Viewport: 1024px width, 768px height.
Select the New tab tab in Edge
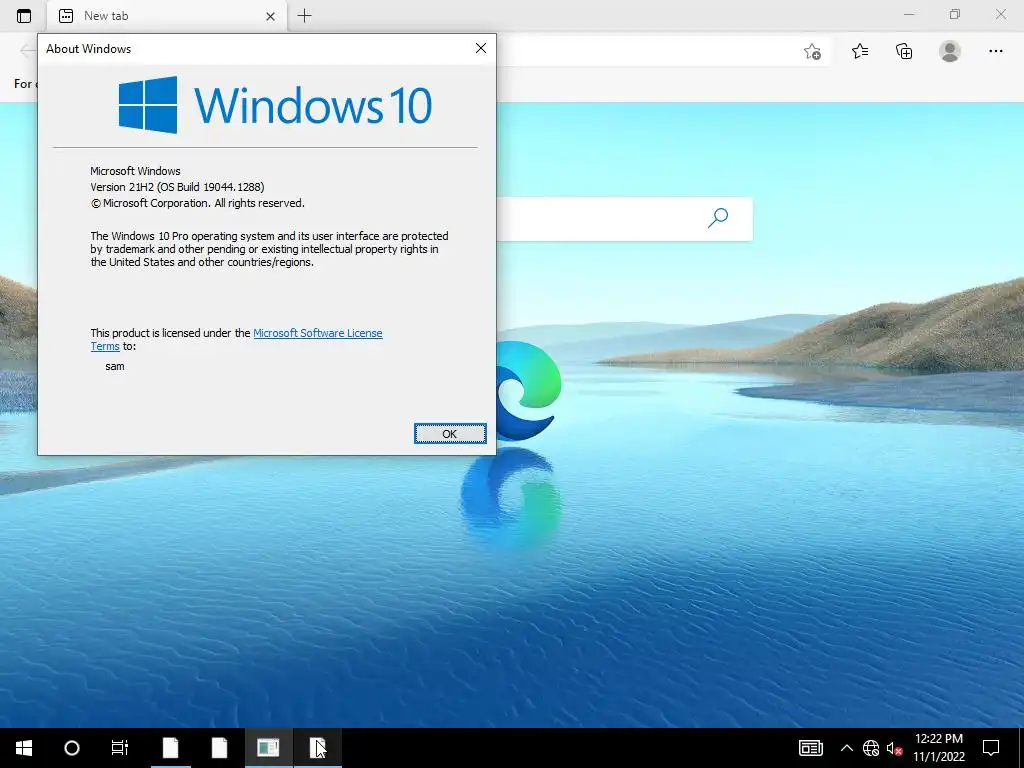[x=167, y=16]
